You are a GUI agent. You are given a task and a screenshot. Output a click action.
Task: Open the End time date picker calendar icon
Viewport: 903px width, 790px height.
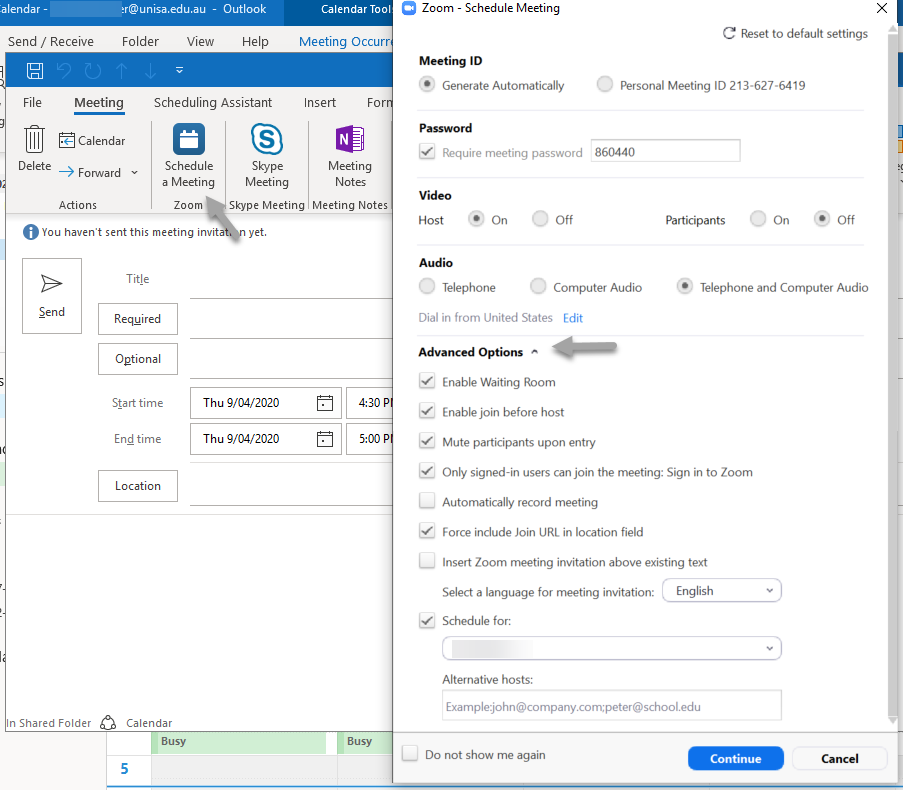tap(325, 439)
